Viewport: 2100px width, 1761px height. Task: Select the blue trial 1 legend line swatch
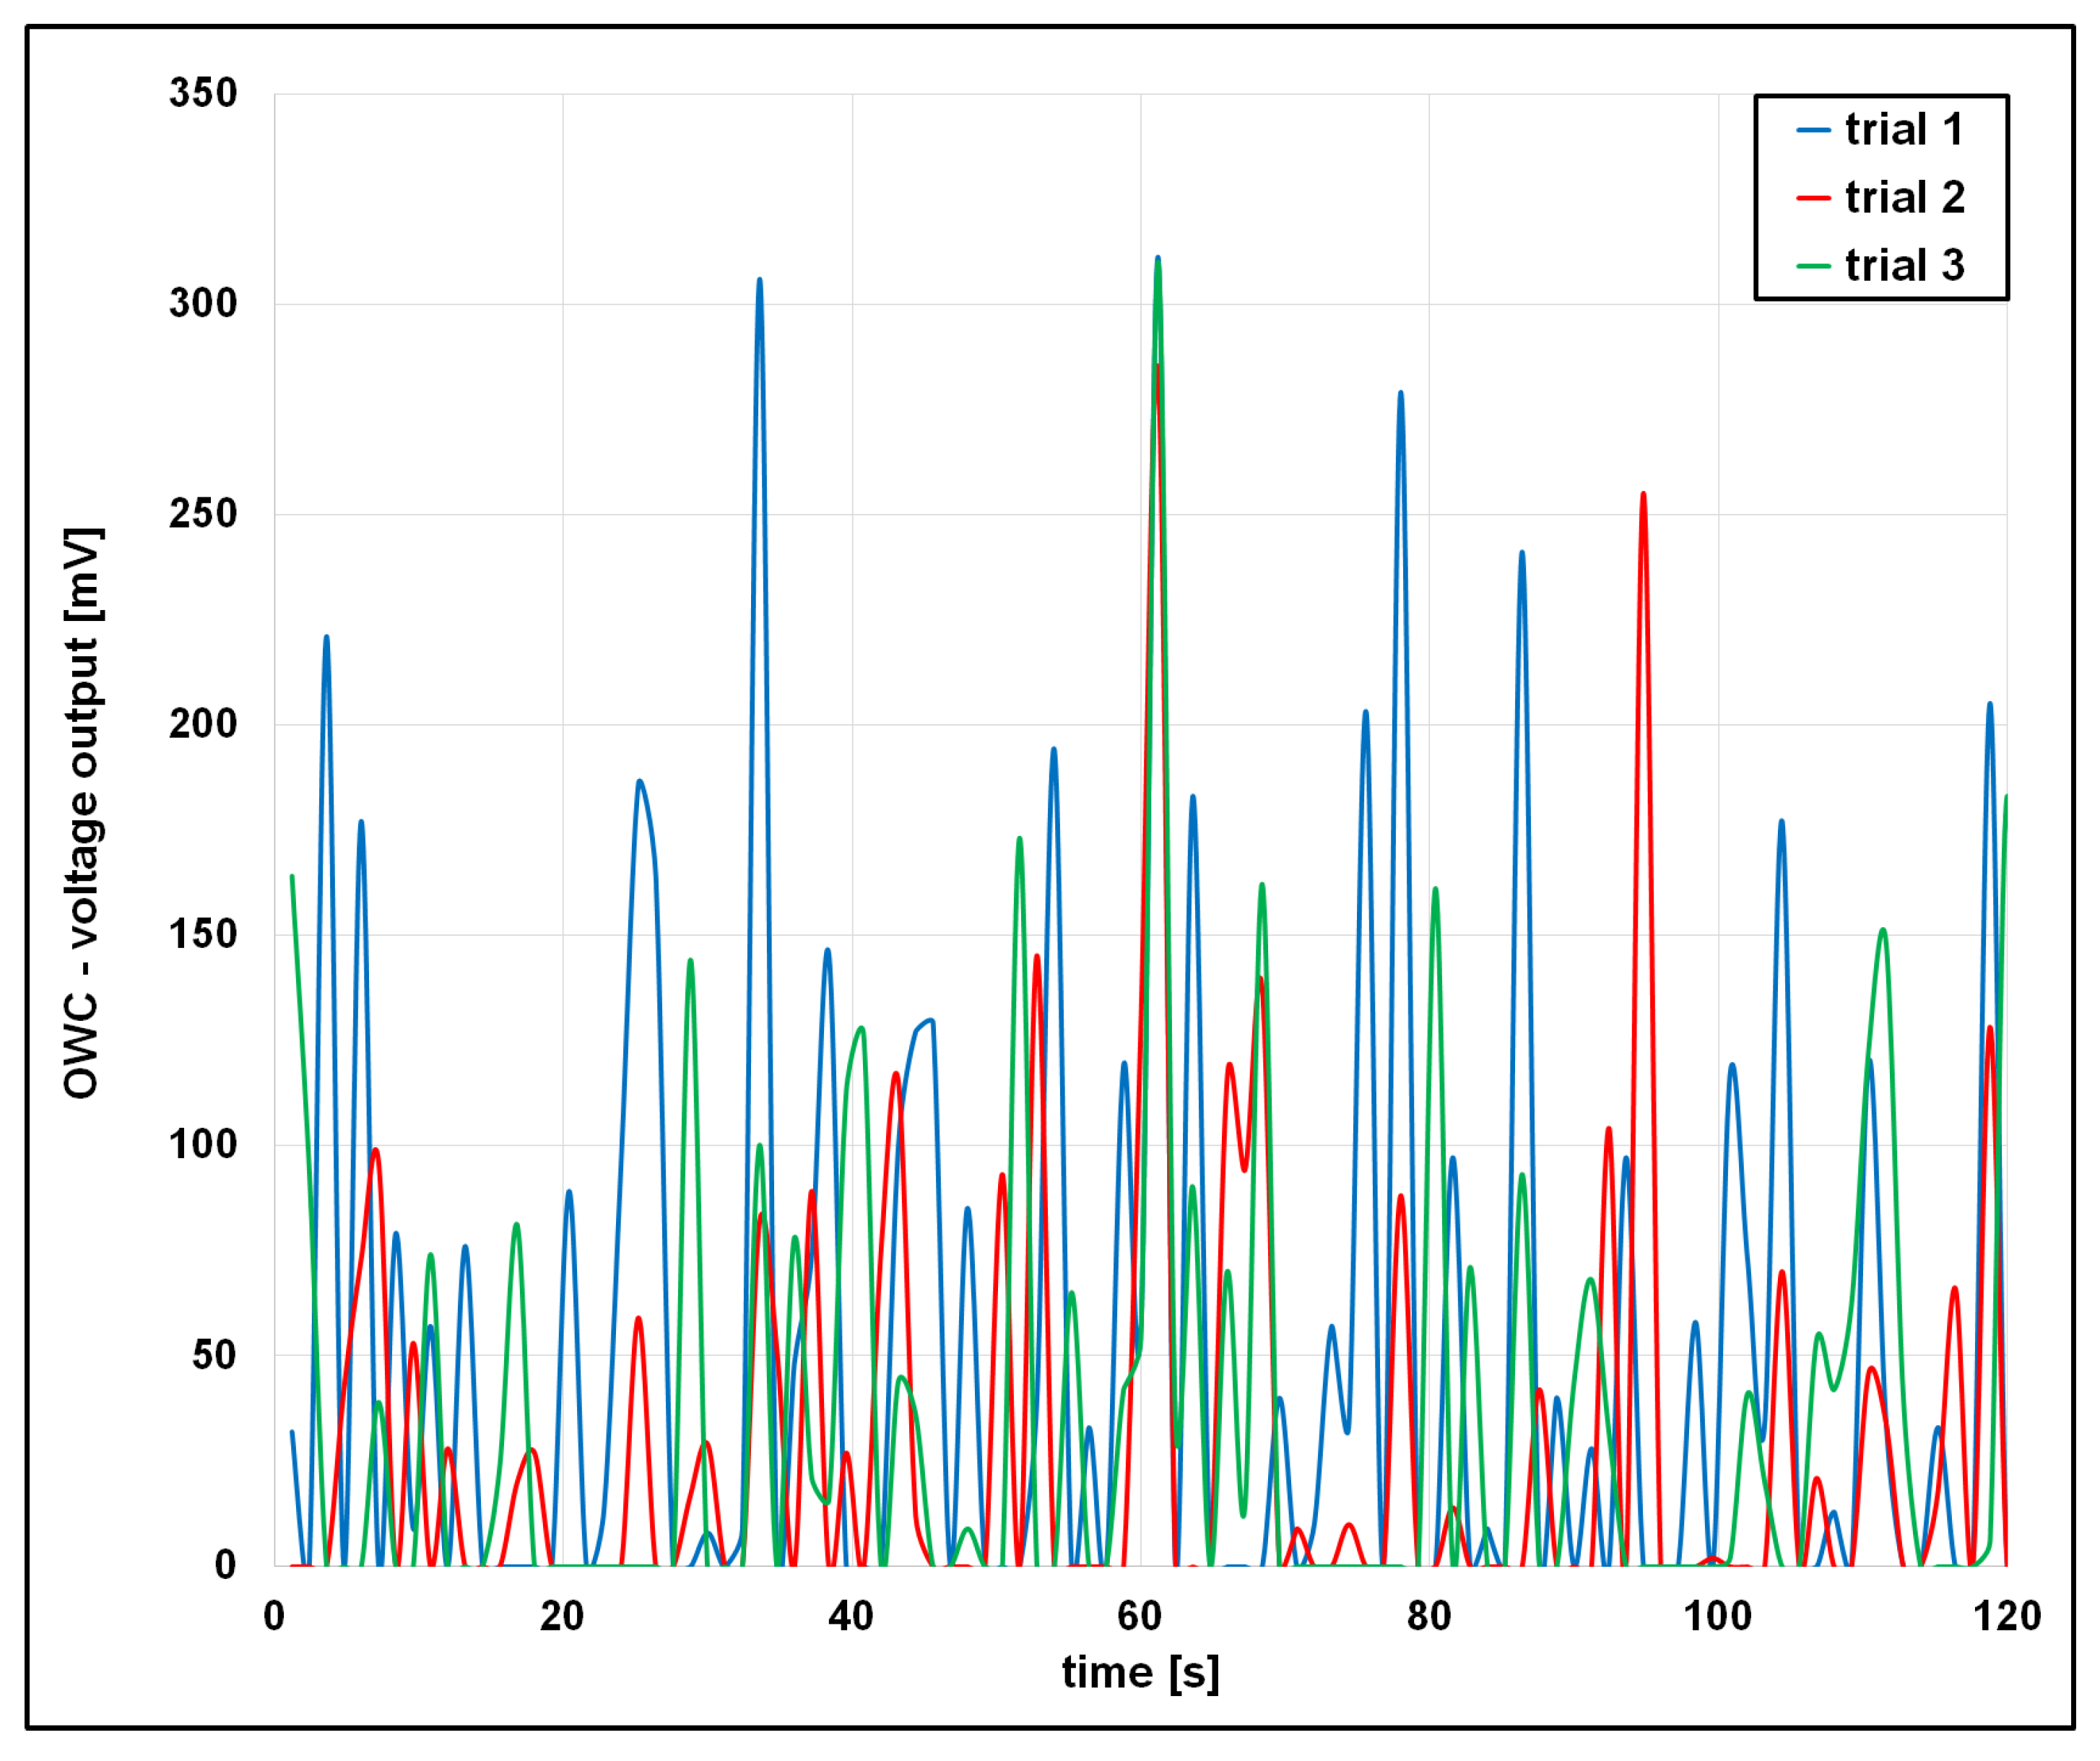pyautogui.click(x=1813, y=131)
